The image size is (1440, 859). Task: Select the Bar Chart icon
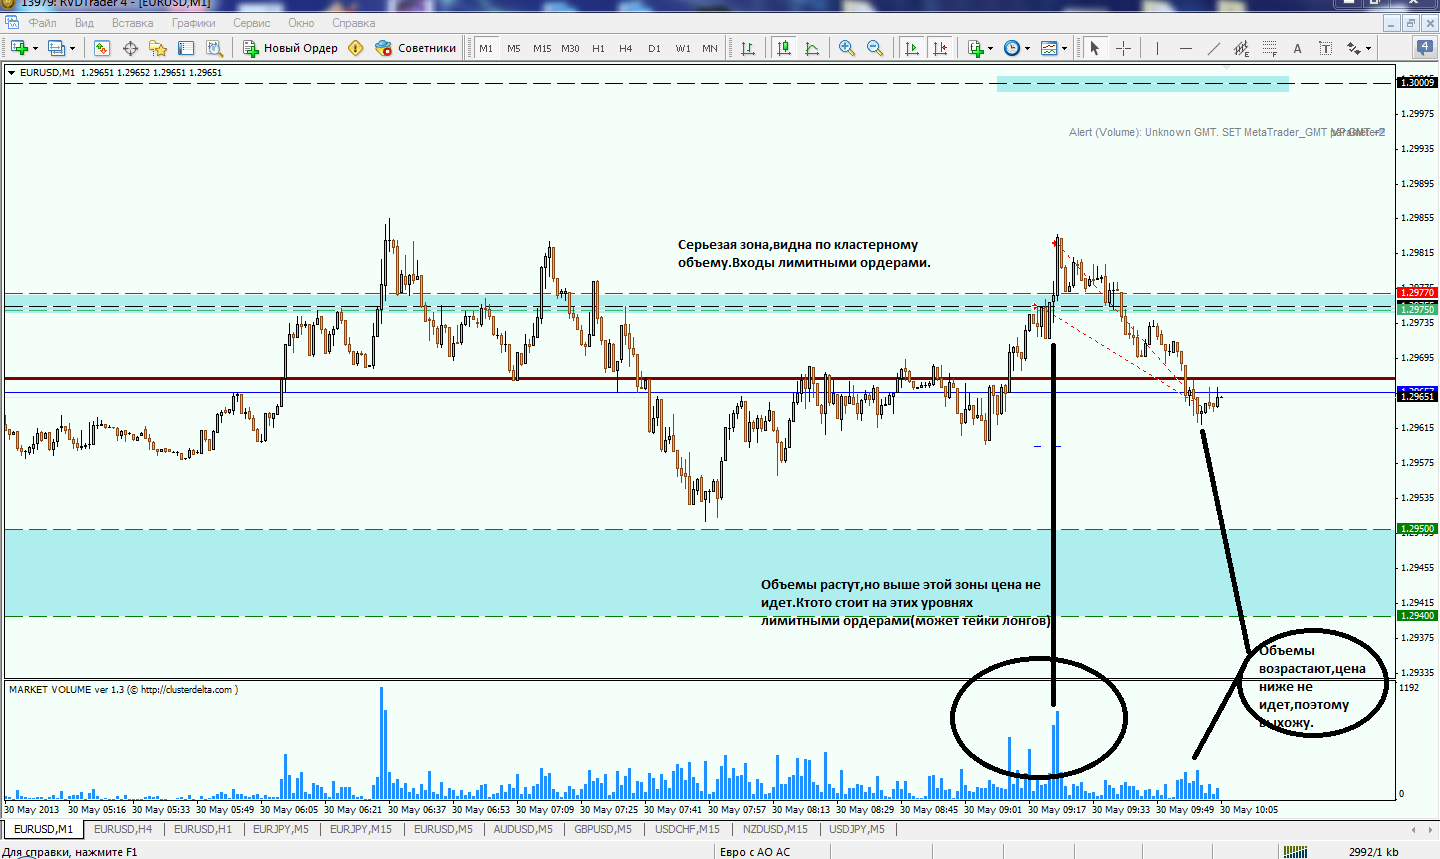point(748,48)
